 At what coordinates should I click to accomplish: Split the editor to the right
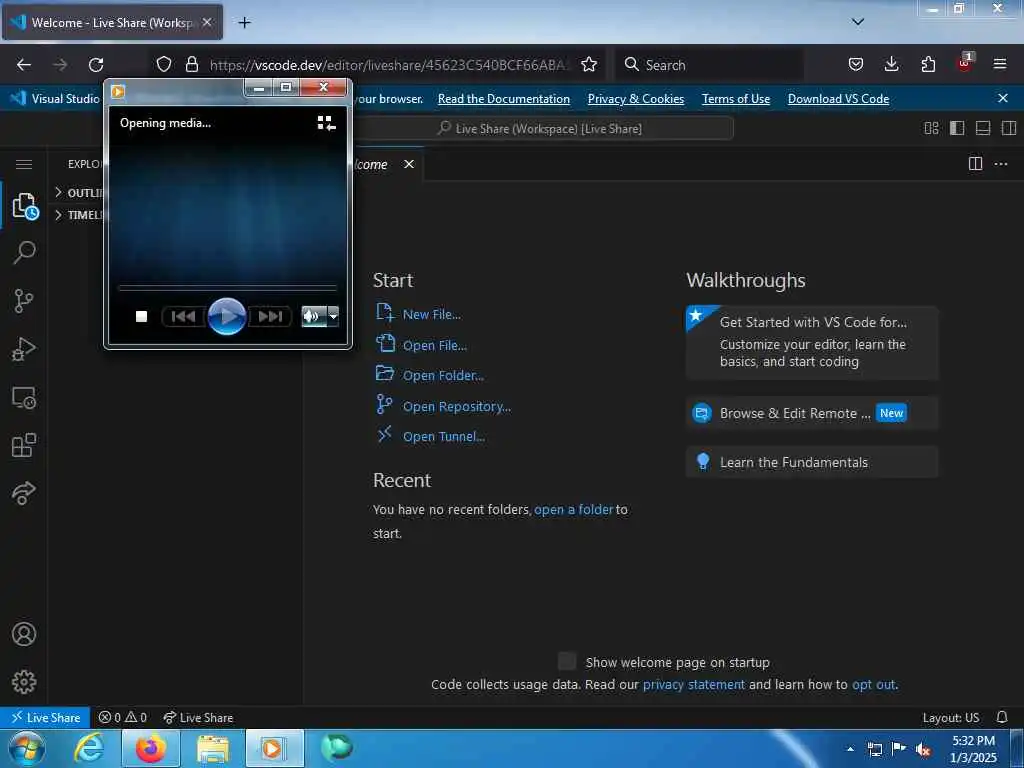click(x=975, y=163)
